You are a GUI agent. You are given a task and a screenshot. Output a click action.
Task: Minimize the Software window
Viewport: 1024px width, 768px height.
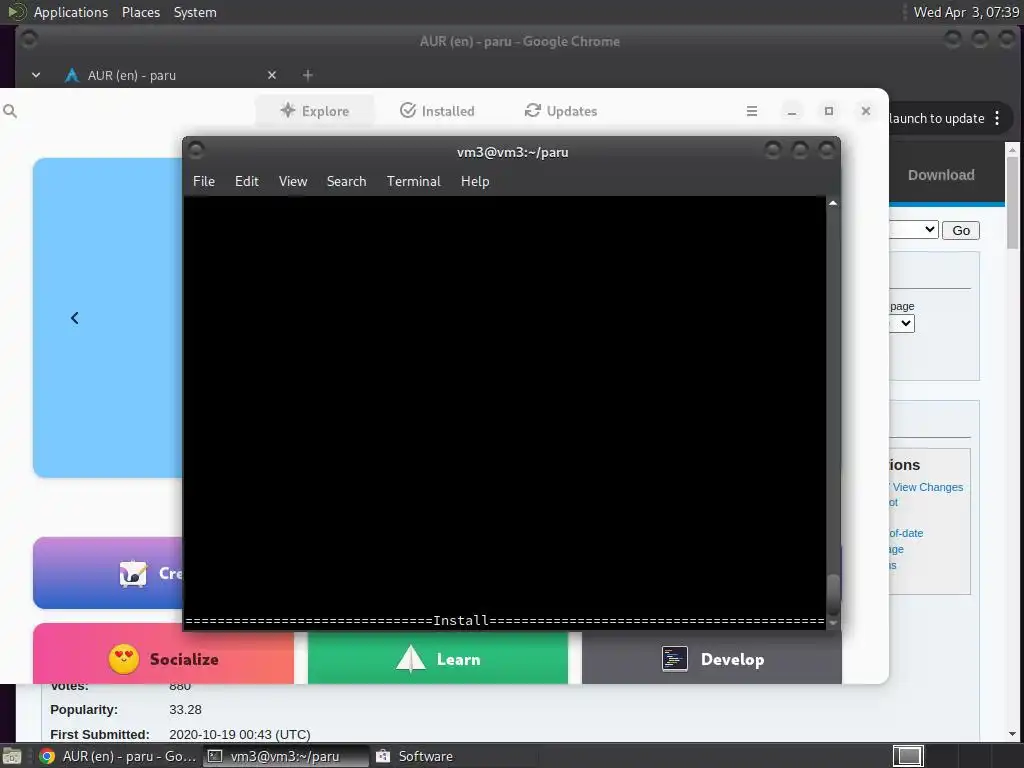[792, 111]
